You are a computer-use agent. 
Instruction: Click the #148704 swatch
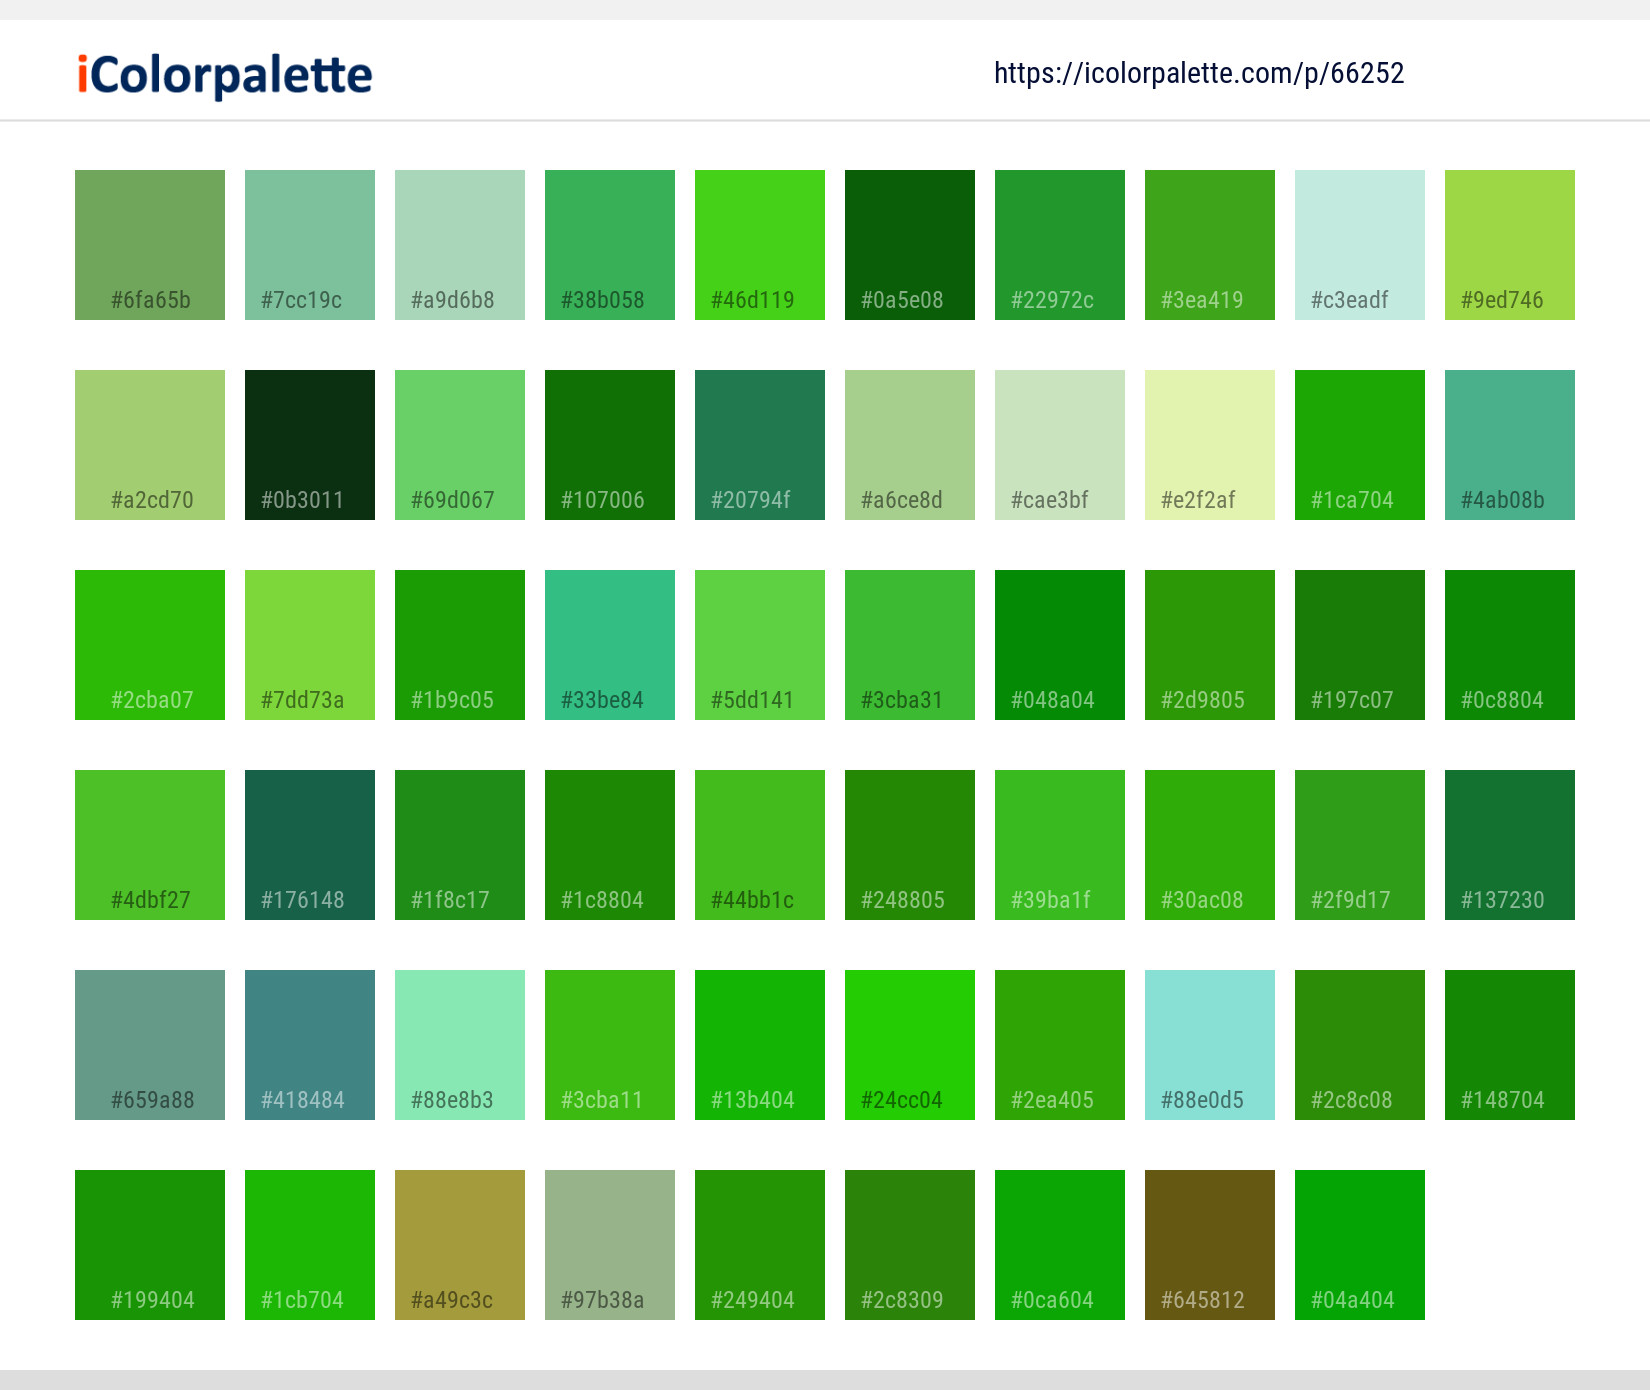tap(1510, 1045)
